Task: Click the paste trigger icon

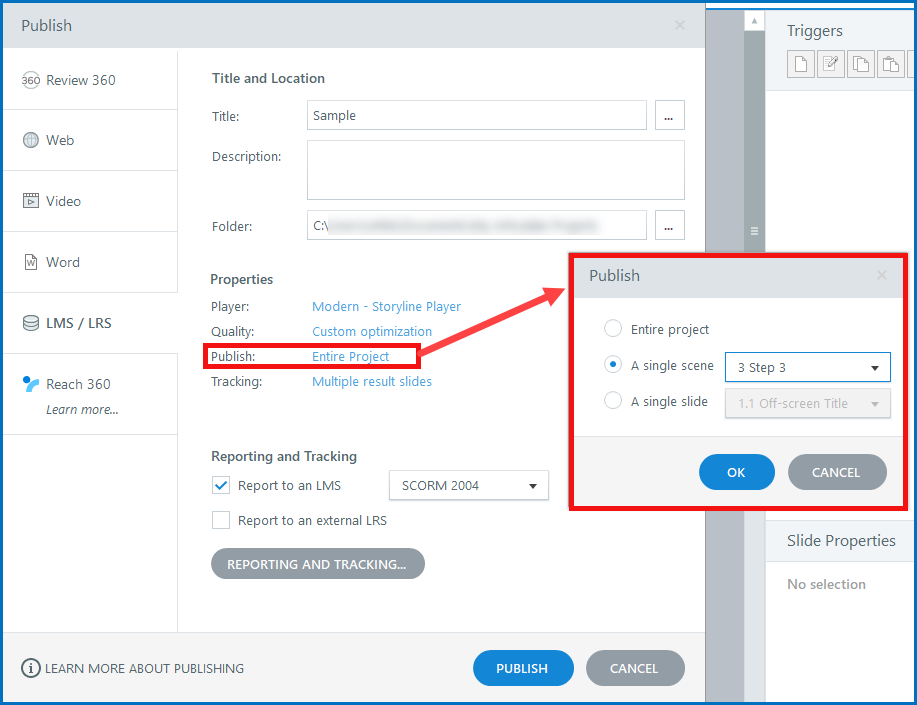Action: tap(890, 63)
